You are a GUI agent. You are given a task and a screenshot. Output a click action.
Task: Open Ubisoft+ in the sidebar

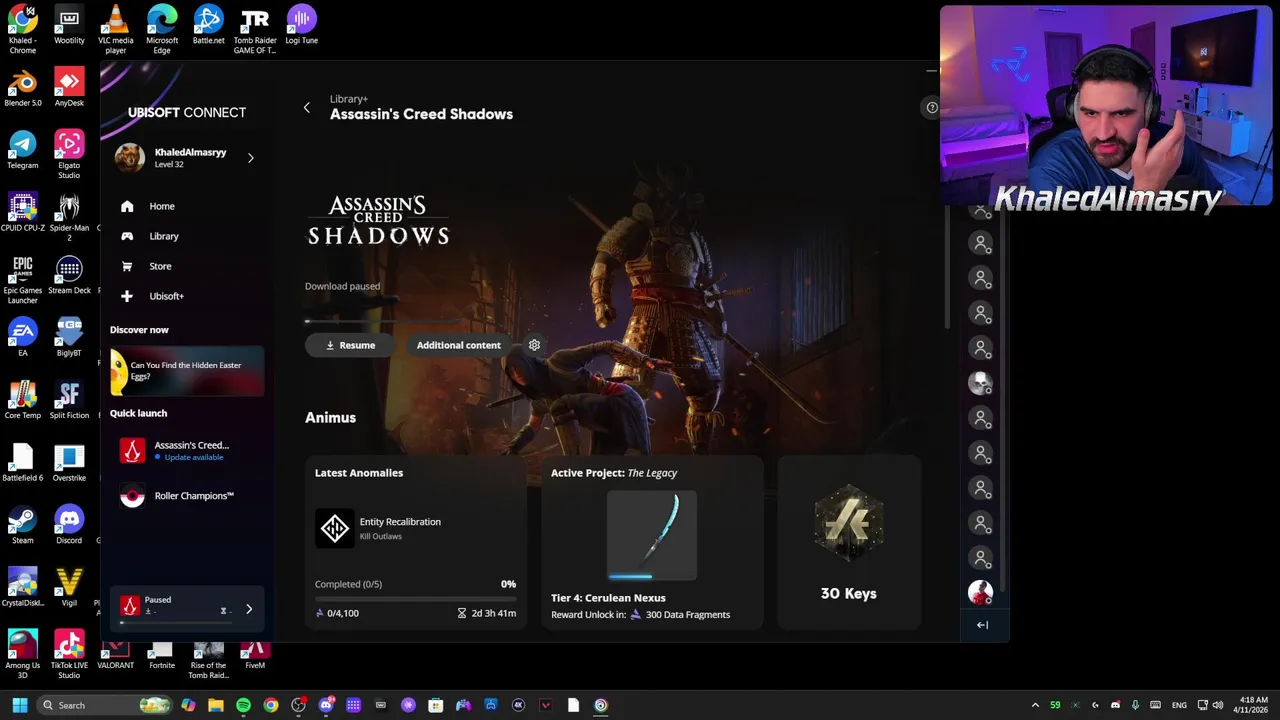pos(166,296)
